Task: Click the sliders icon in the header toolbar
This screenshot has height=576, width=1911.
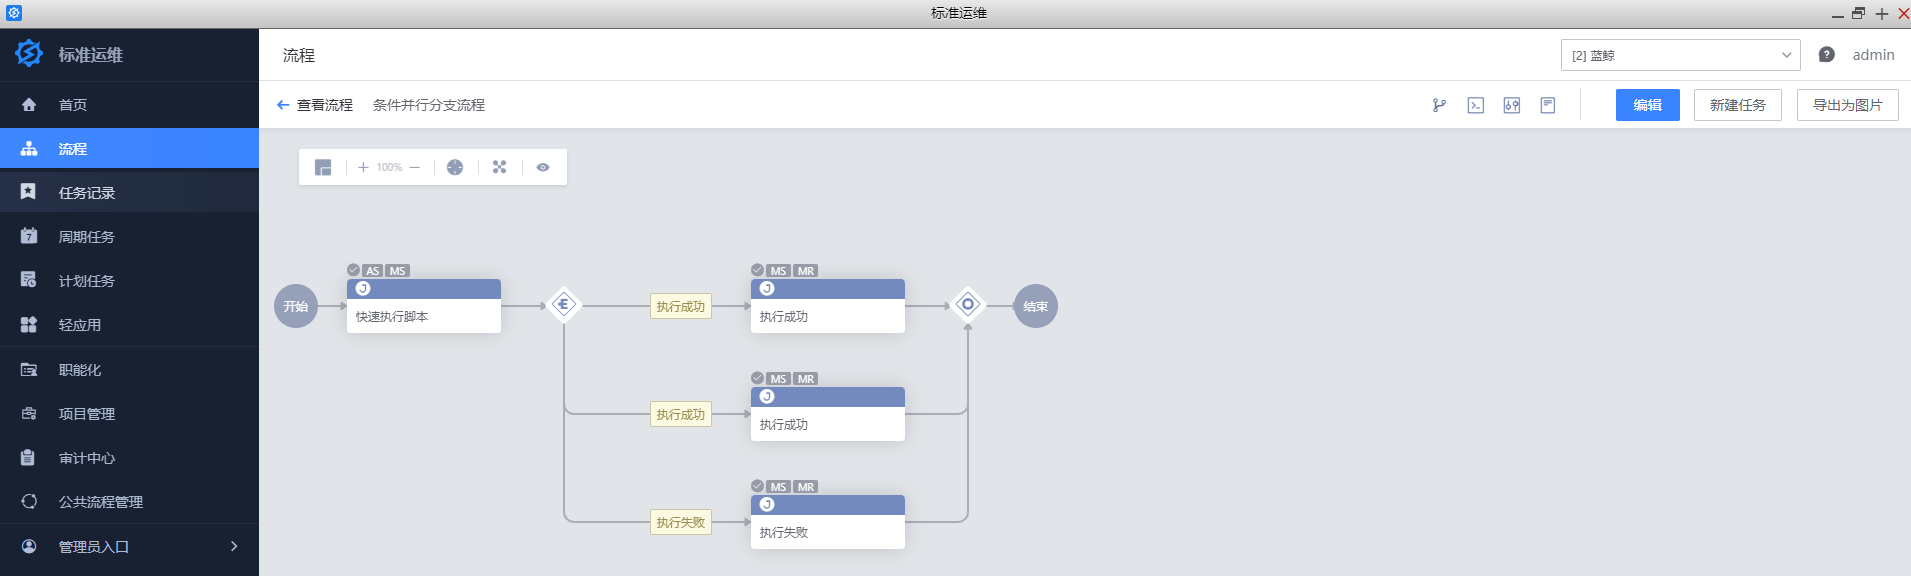Action: pyautogui.click(x=1511, y=105)
